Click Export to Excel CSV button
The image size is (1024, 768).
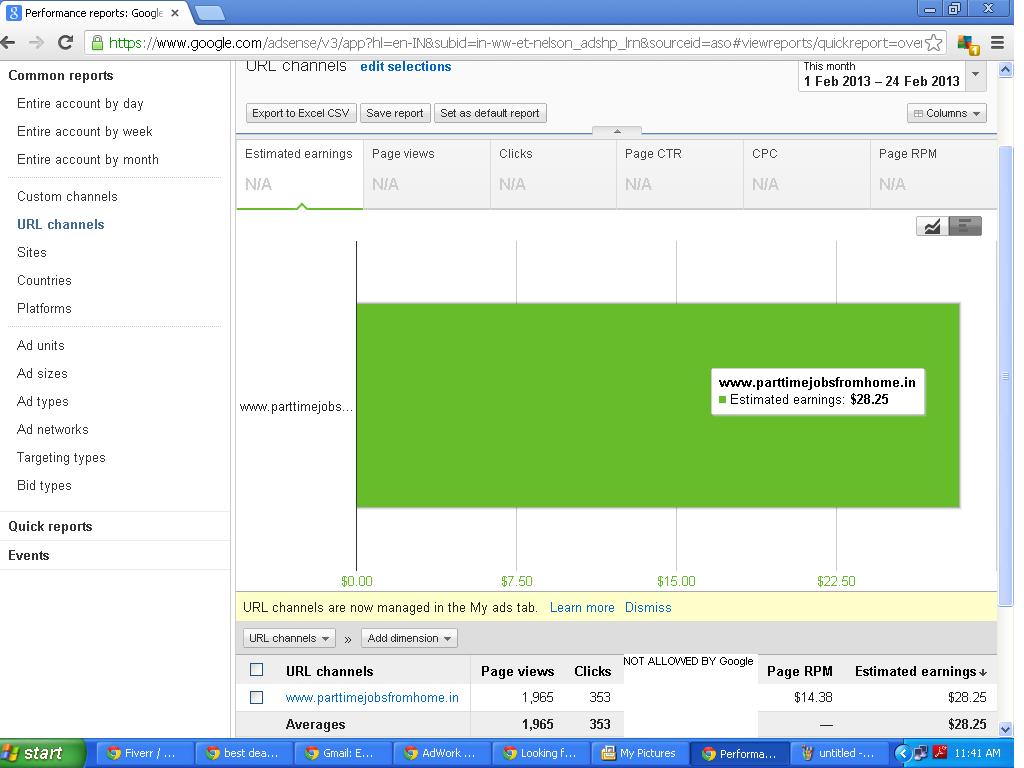[x=301, y=114]
